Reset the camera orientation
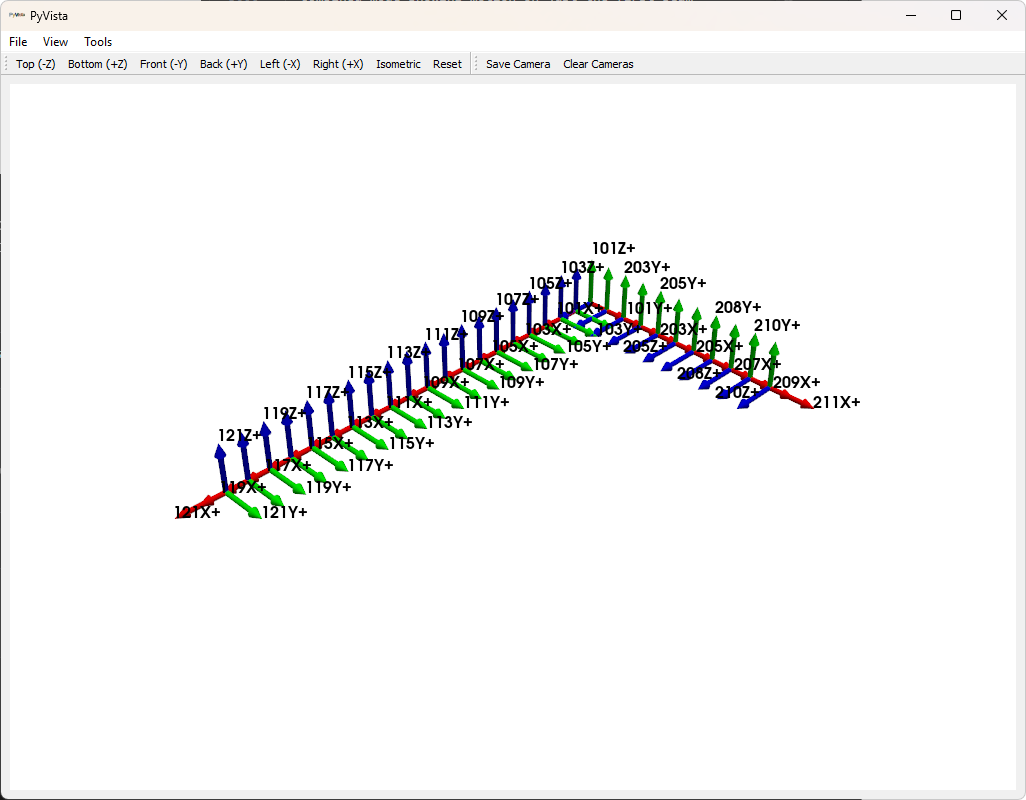This screenshot has height=800, width=1026. [447, 63]
